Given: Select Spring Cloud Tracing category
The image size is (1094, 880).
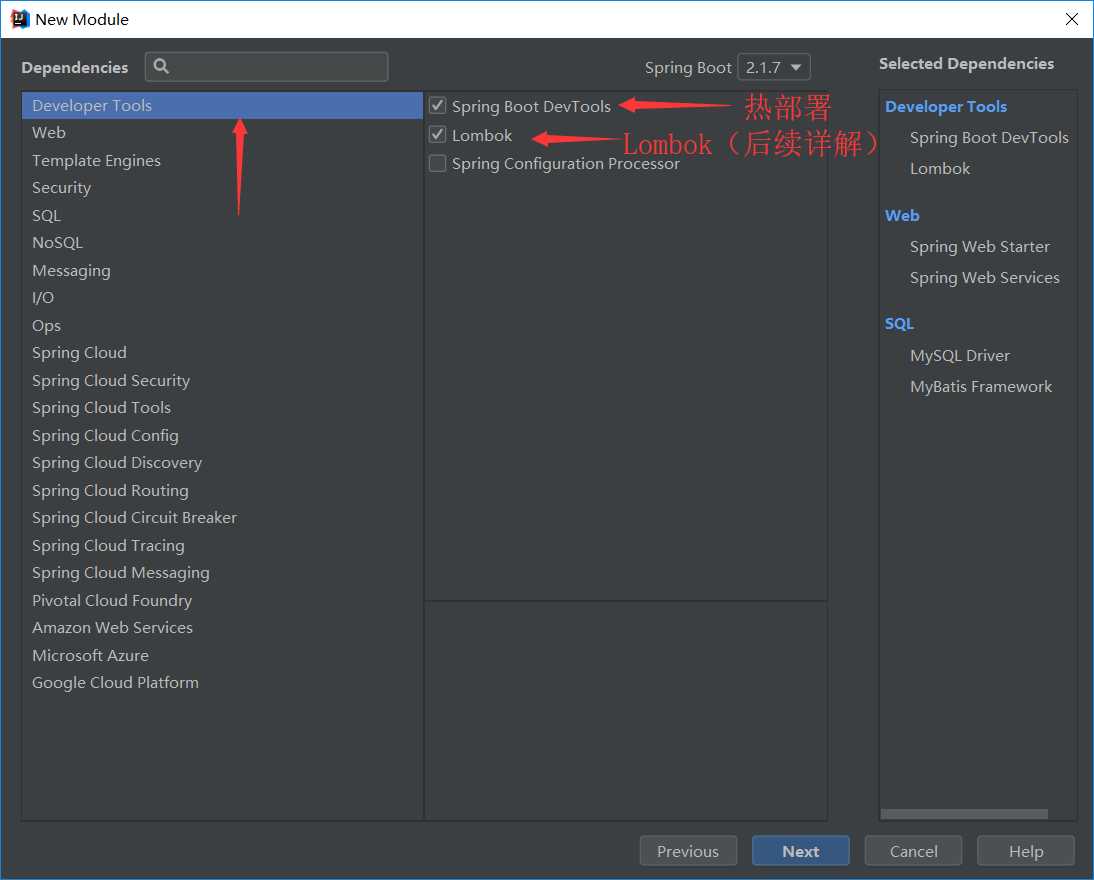Looking at the screenshot, I should coord(222,546).
